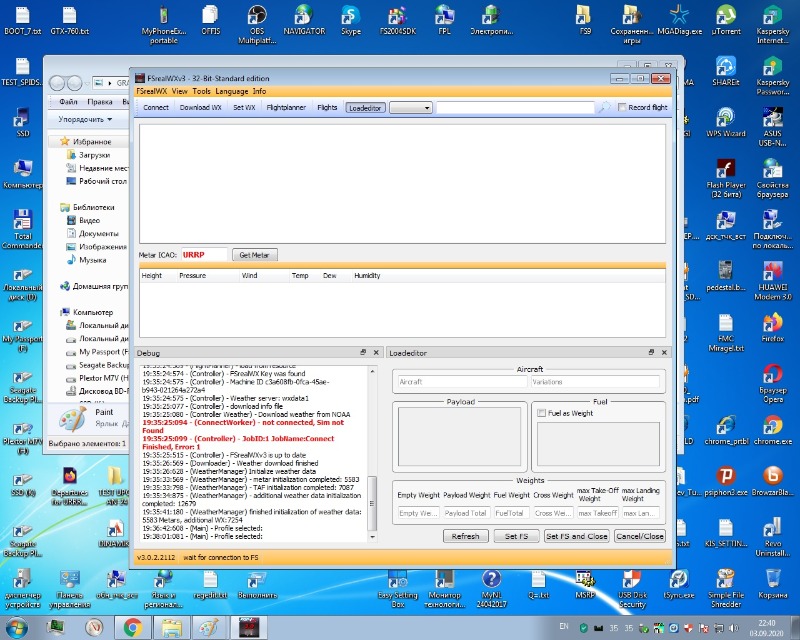
Task: Switch to Paint in the taskbar
Action: click(209, 627)
